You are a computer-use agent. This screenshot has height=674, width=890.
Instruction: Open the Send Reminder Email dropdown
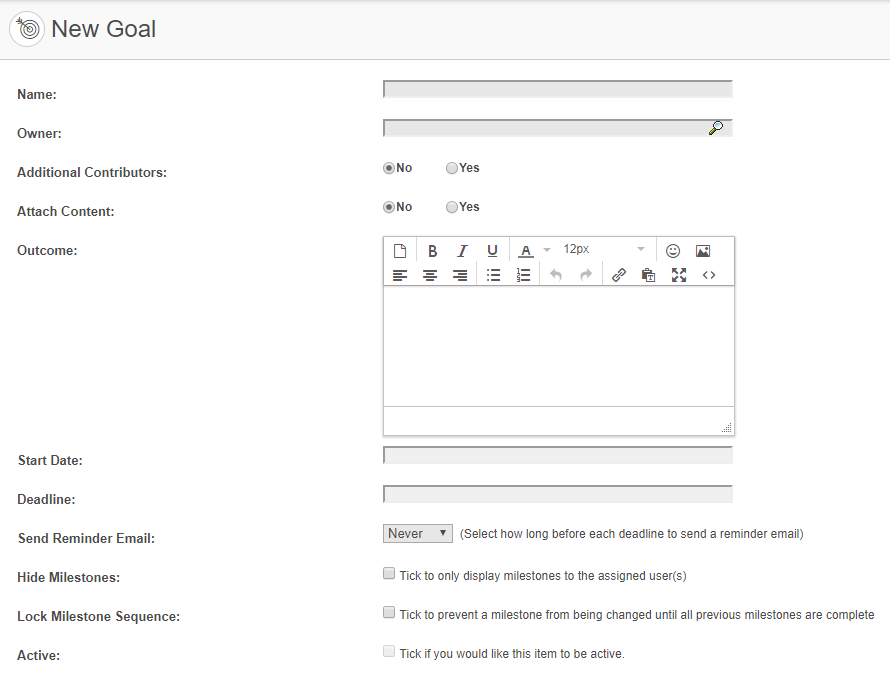pyautogui.click(x=418, y=534)
